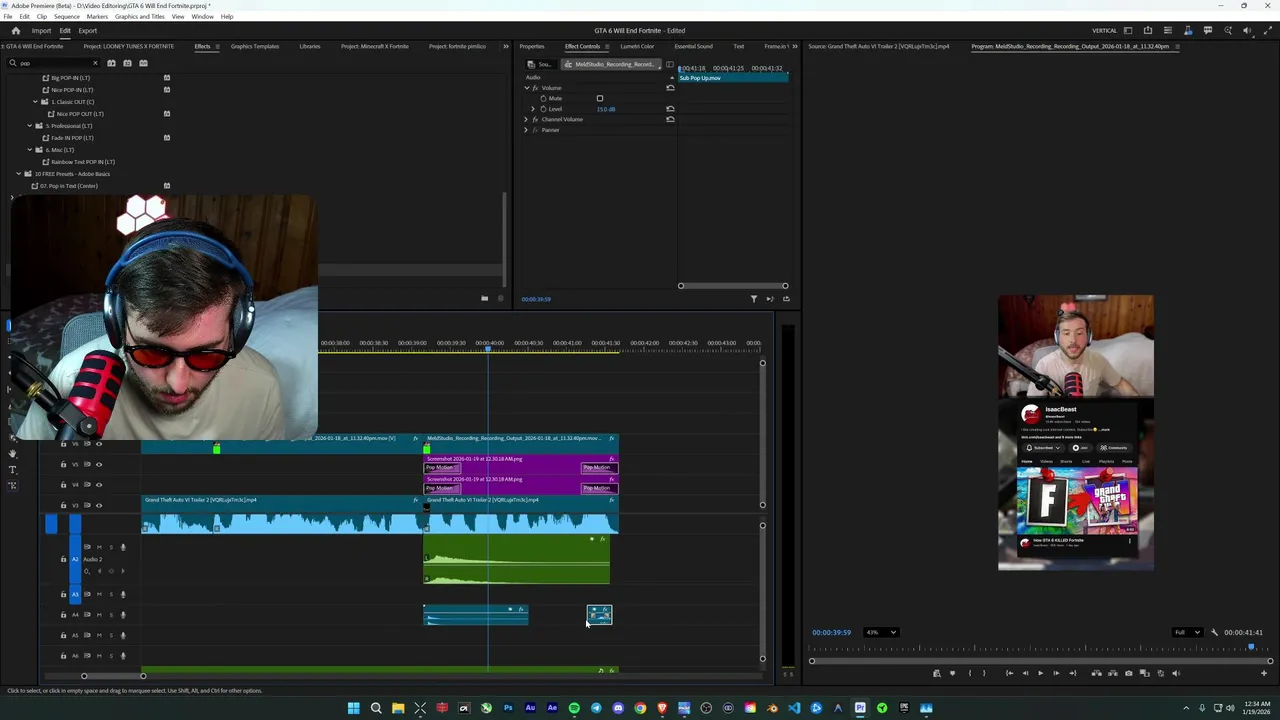Go to In point in program monitor

1009,673
